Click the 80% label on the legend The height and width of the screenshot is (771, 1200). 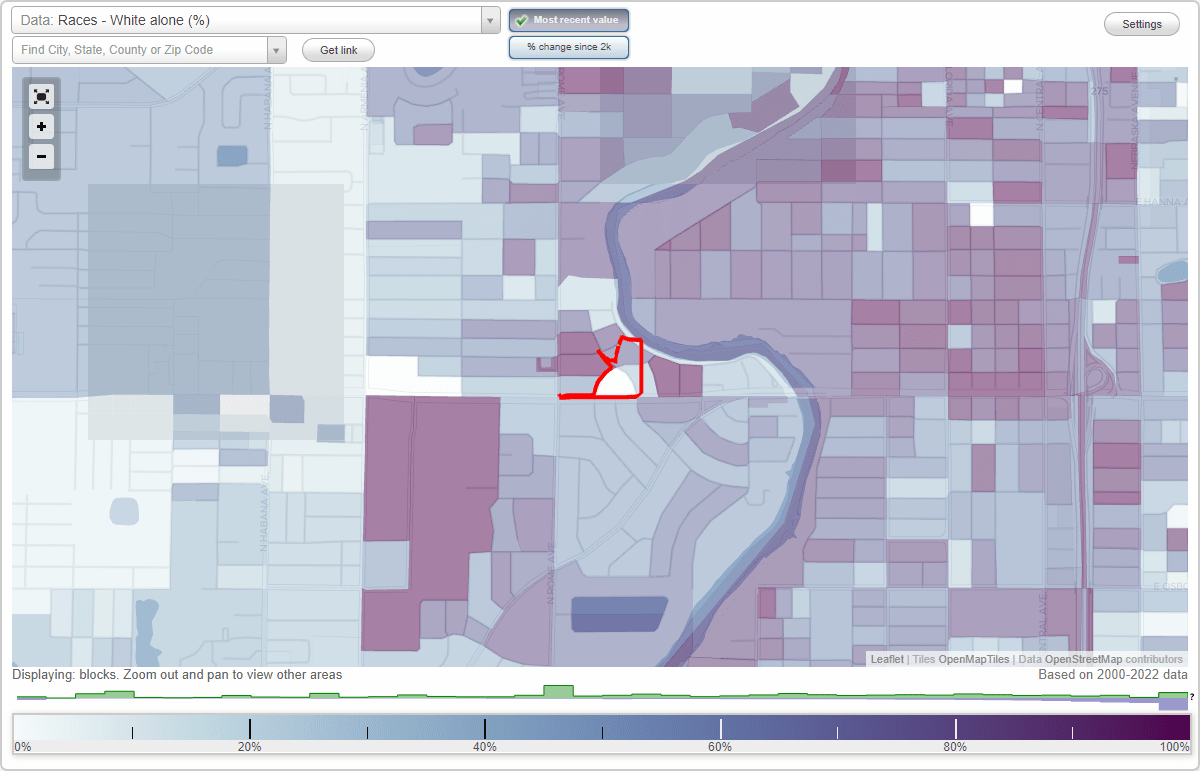click(955, 747)
